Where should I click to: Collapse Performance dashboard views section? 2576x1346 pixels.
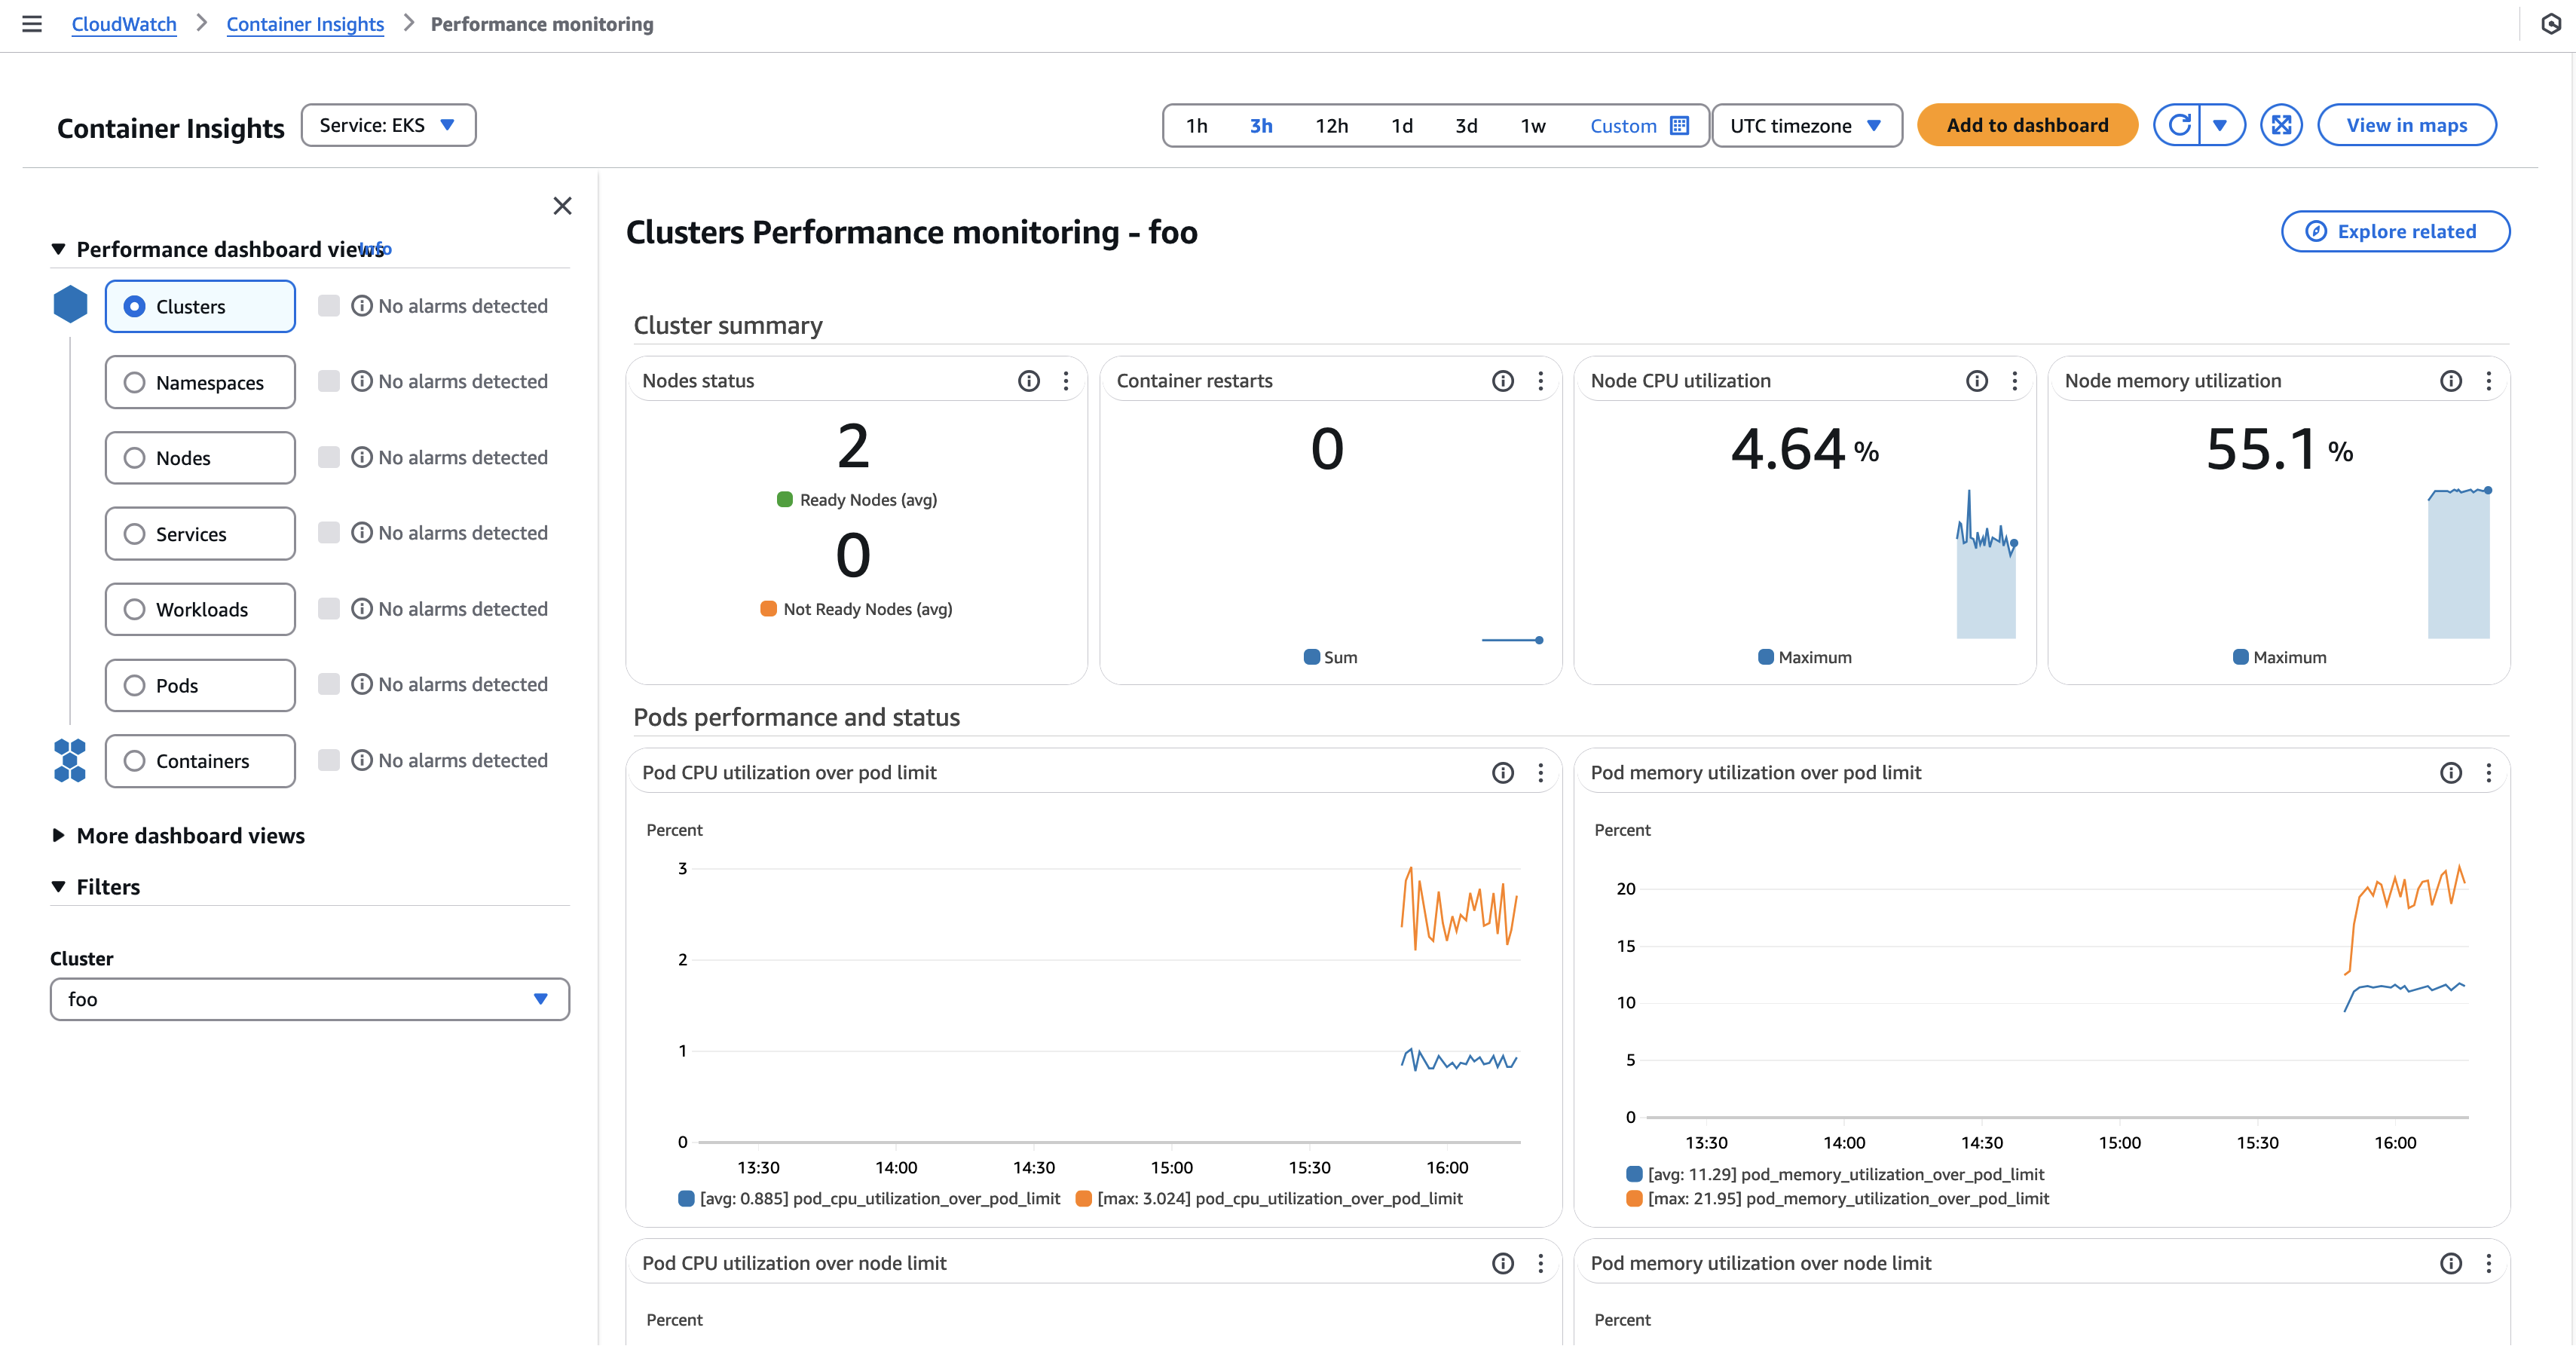click(58, 249)
